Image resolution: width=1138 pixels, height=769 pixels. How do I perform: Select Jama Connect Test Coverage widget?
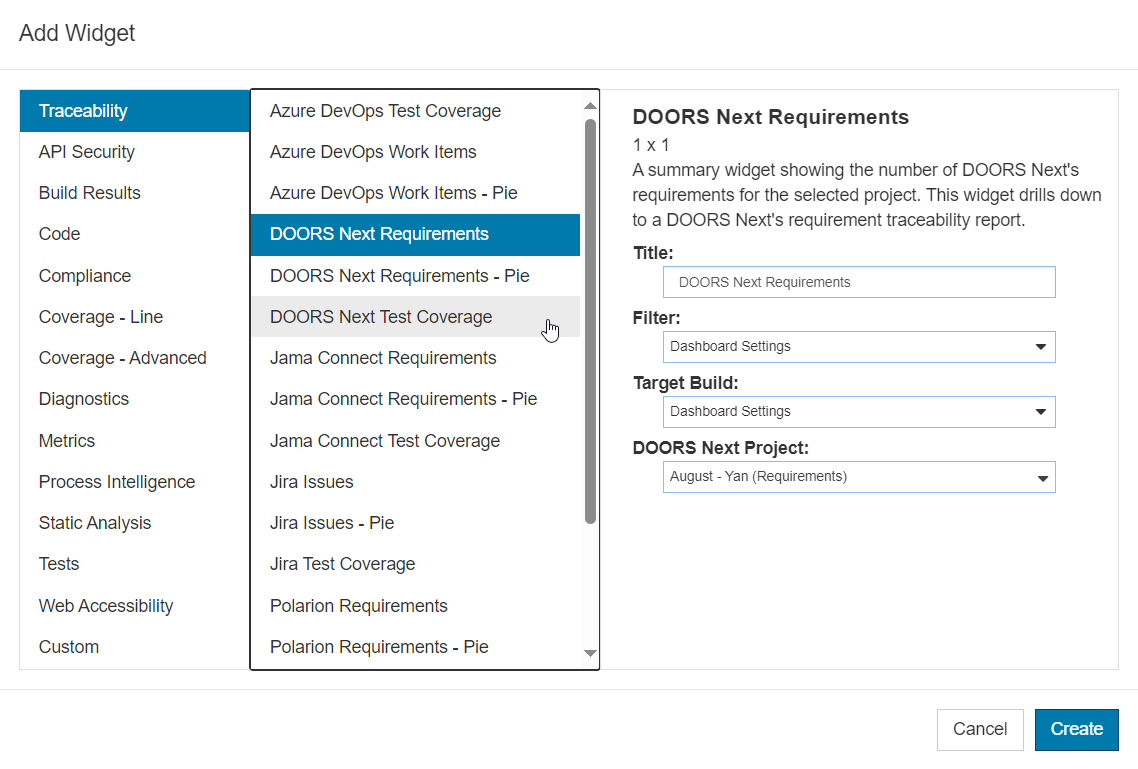click(415, 440)
